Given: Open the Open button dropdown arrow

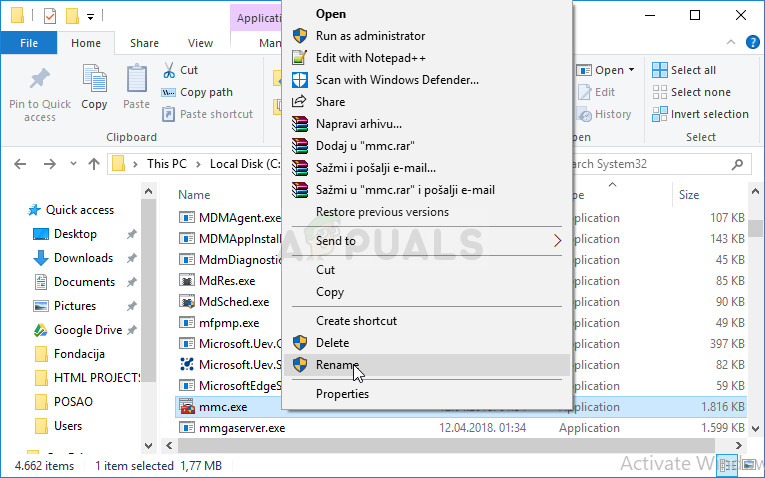Looking at the screenshot, I should coord(631,70).
